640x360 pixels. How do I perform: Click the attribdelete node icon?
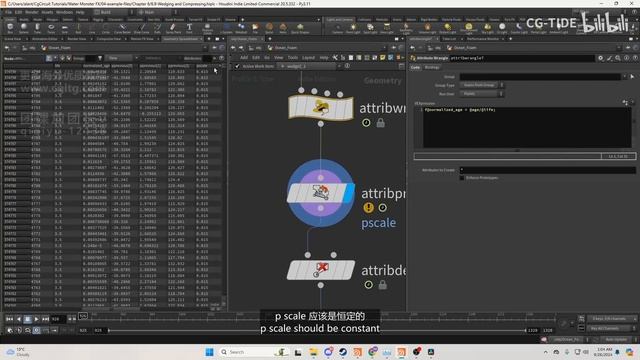(321, 270)
